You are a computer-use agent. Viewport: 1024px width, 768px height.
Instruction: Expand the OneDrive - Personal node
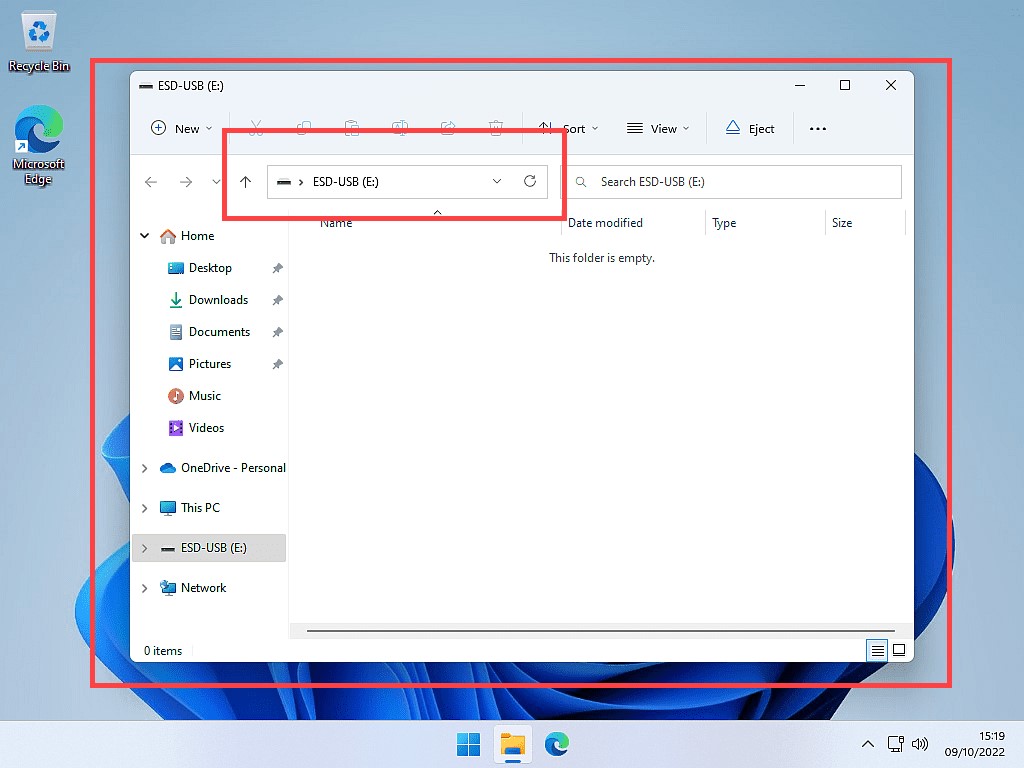[x=145, y=468]
